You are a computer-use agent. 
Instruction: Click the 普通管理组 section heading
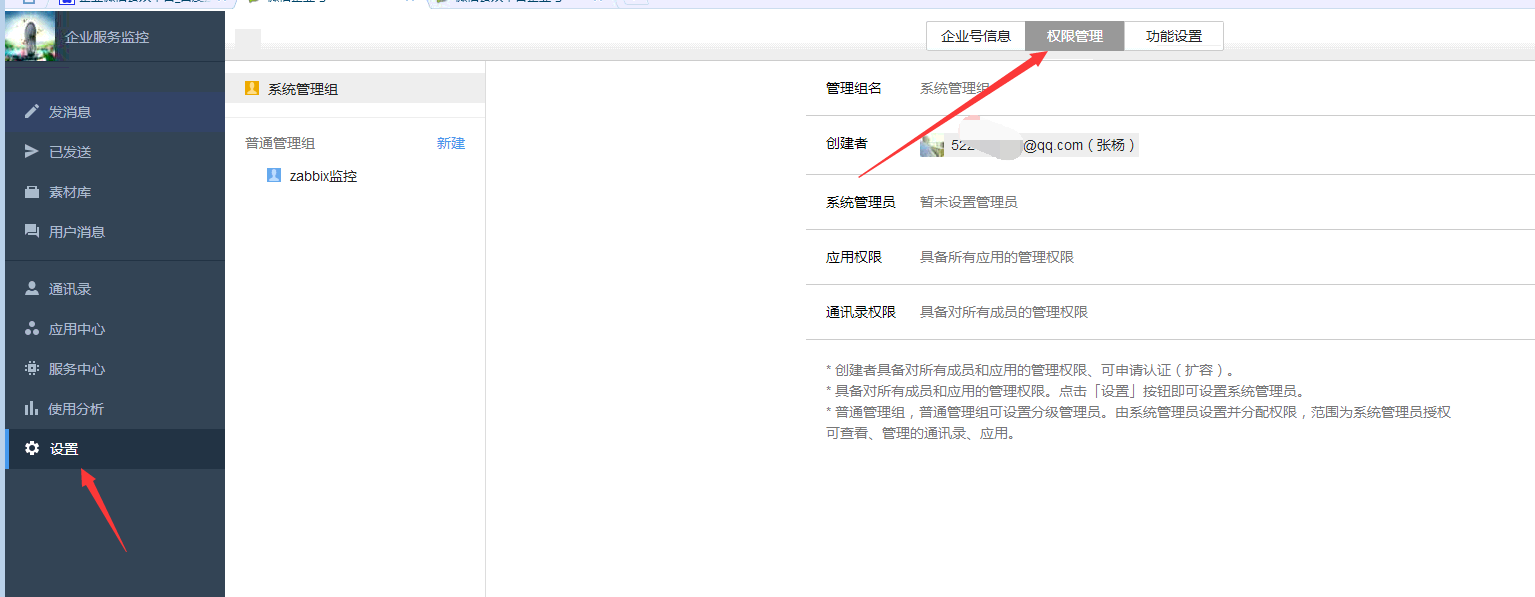(280, 143)
